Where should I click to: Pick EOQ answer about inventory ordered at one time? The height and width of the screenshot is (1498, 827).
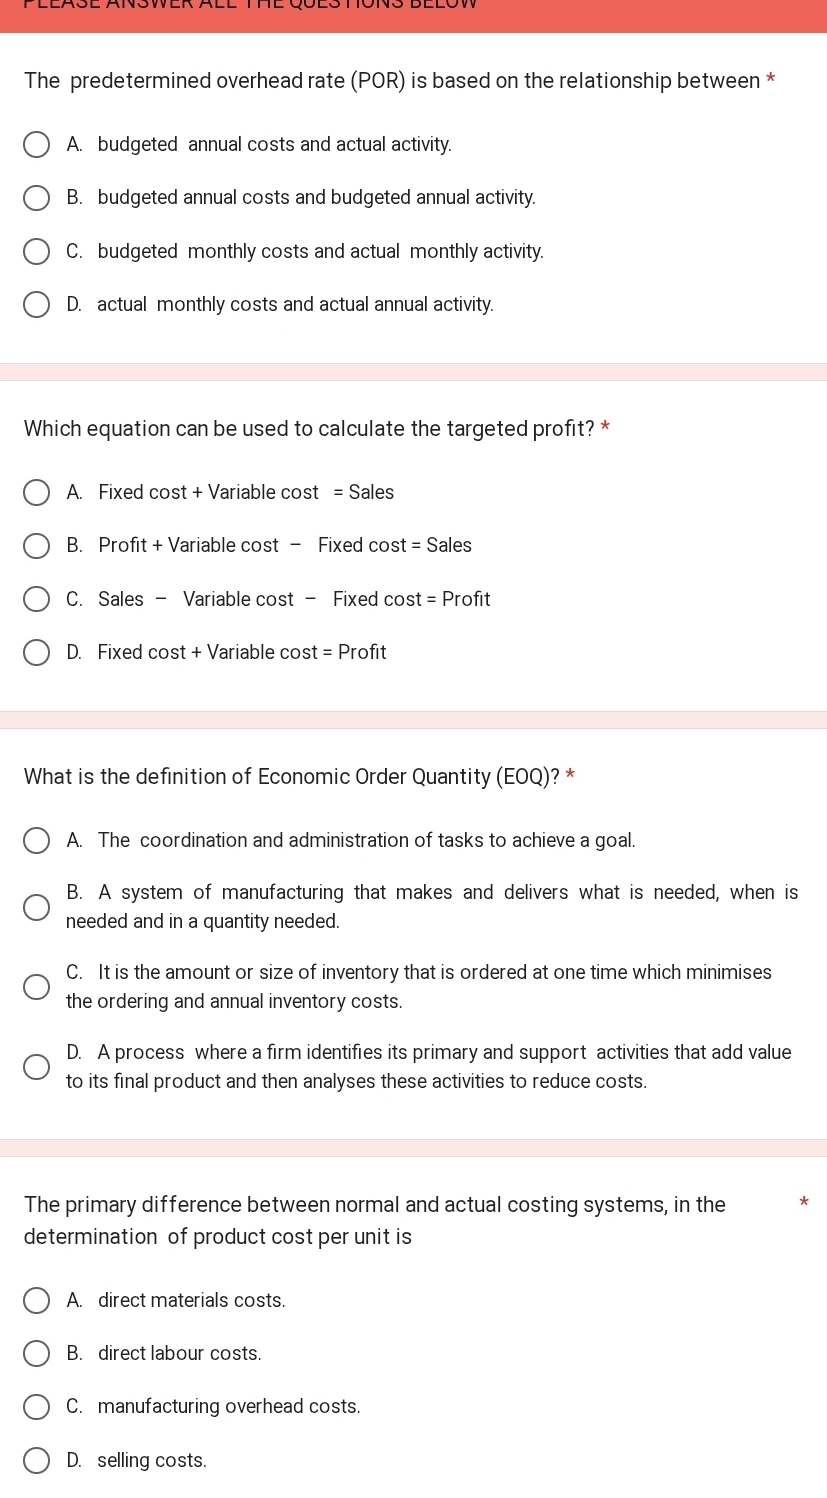pyautogui.click(x=36, y=988)
